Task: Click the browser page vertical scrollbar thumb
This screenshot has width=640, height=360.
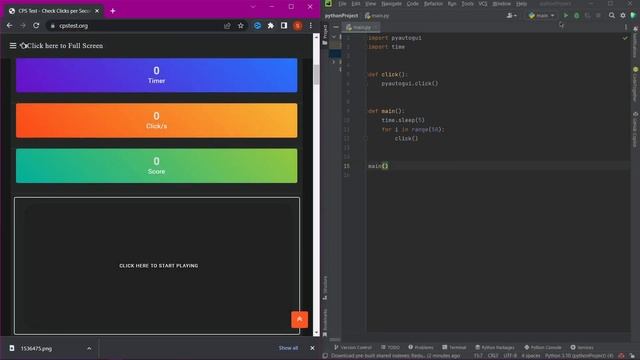Action: [316, 75]
